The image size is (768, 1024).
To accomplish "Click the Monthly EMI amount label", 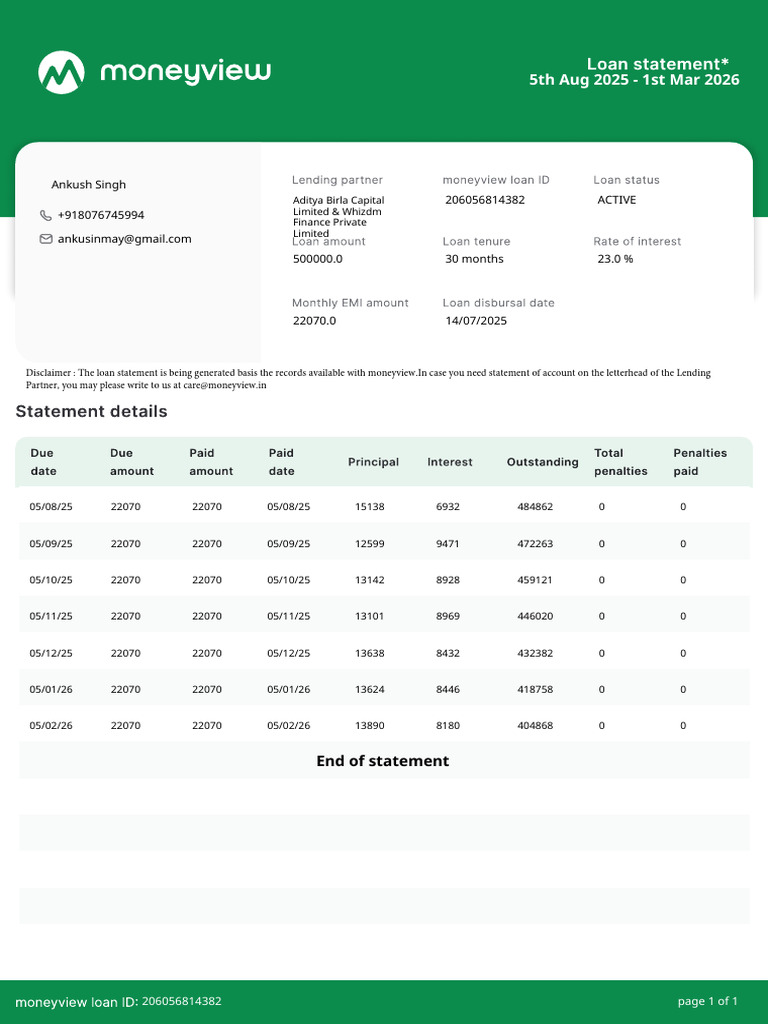I will [x=350, y=303].
